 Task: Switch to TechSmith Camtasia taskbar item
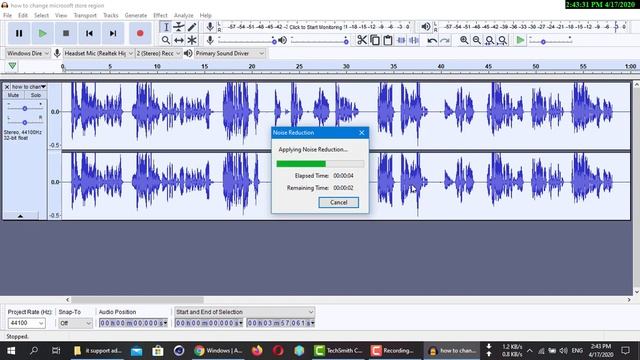339,351
